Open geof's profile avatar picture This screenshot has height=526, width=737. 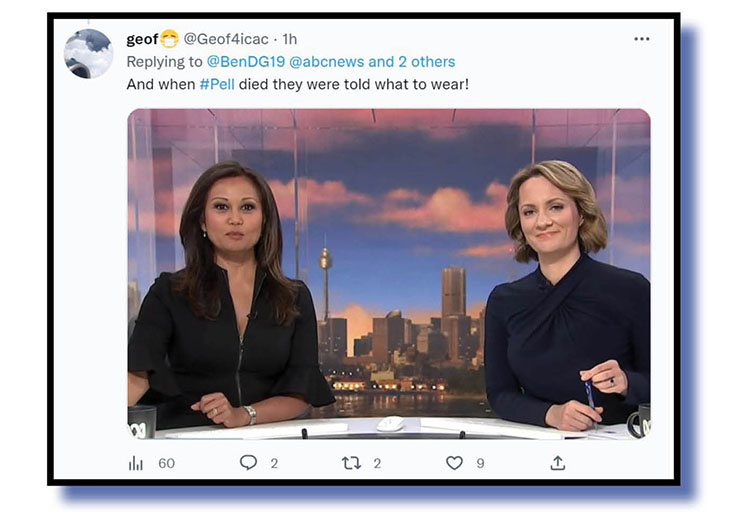(x=88, y=54)
